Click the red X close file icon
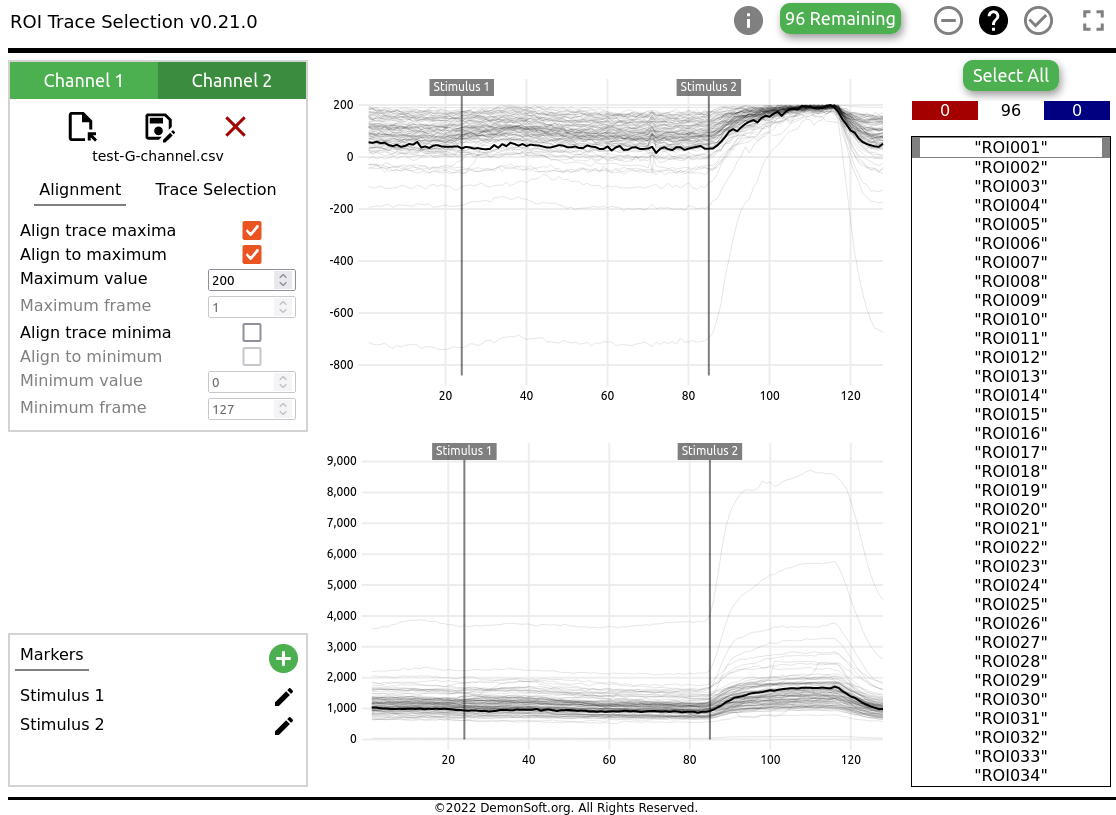The height and width of the screenshot is (815, 1116). click(235, 126)
